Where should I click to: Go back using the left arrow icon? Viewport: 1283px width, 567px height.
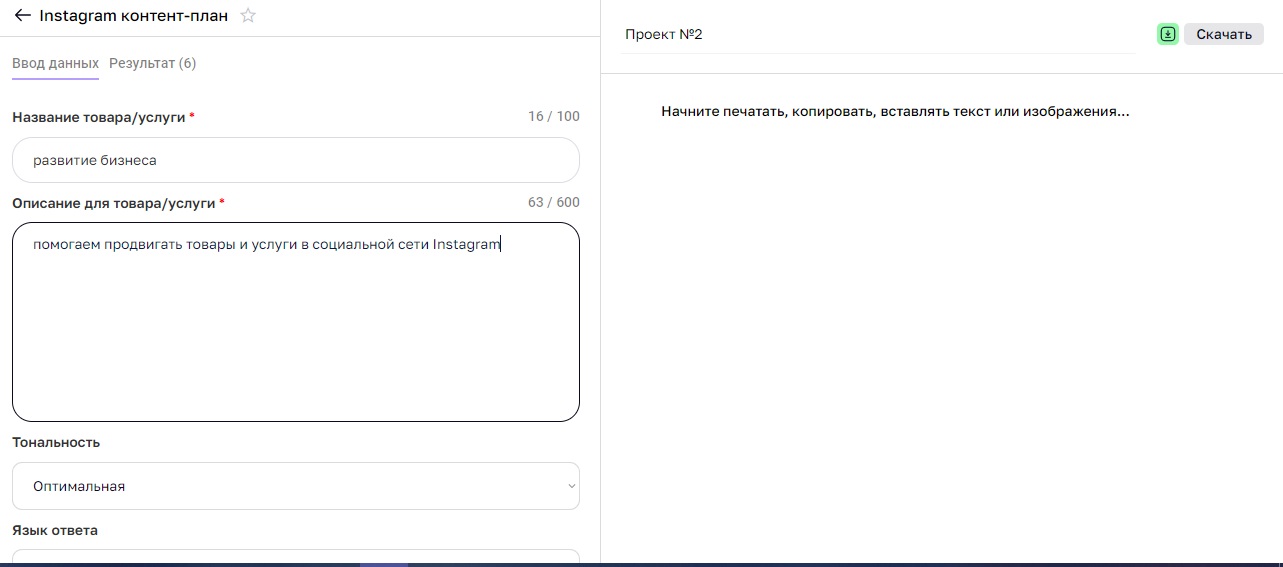click(22, 16)
